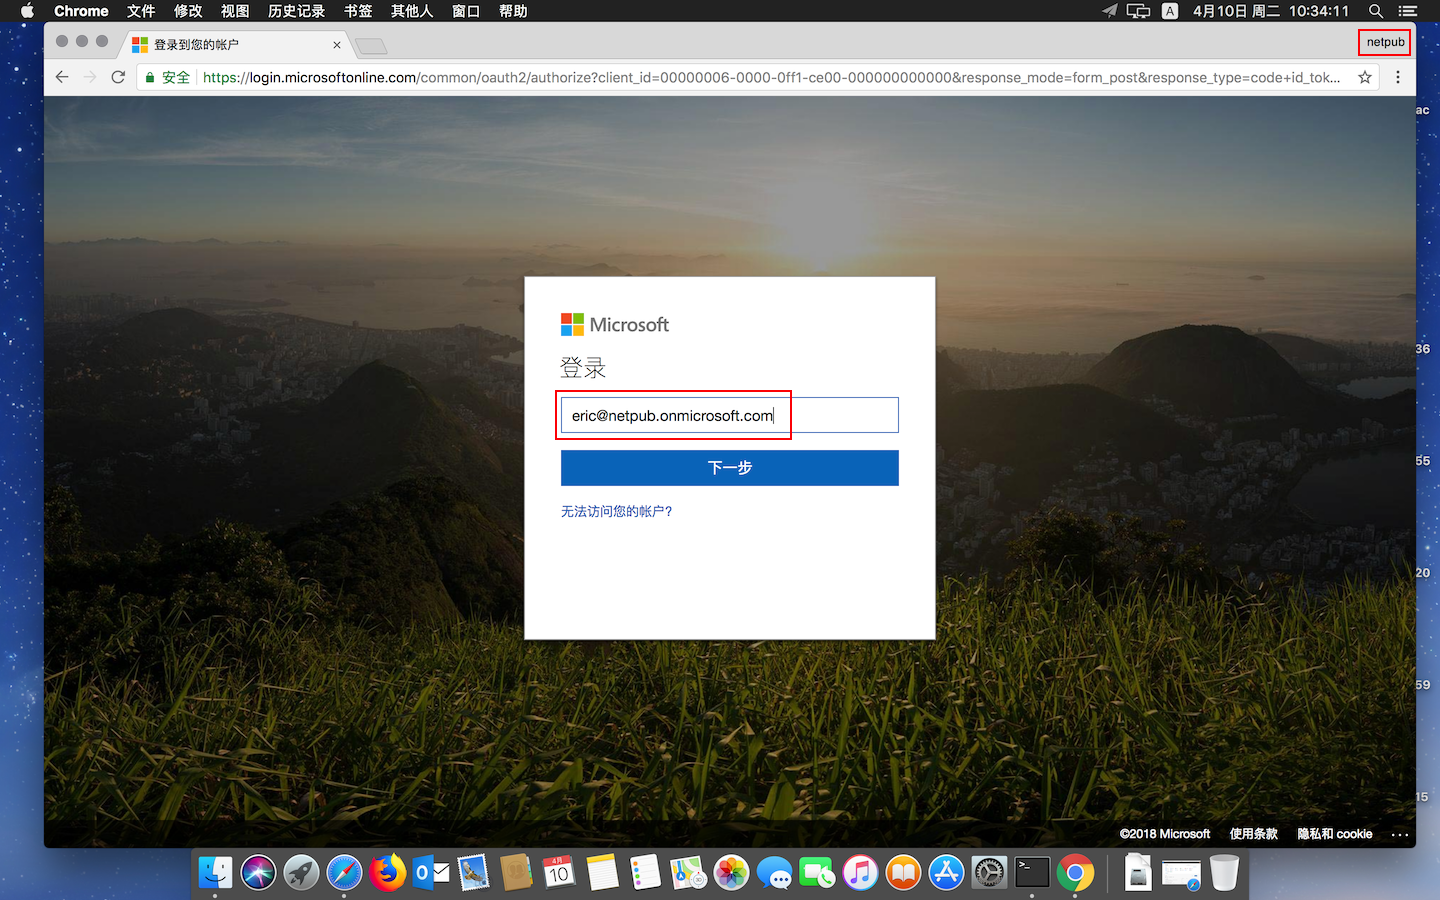Reload the sign-in page
Screen dimensions: 1440x900
coord(118,77)
